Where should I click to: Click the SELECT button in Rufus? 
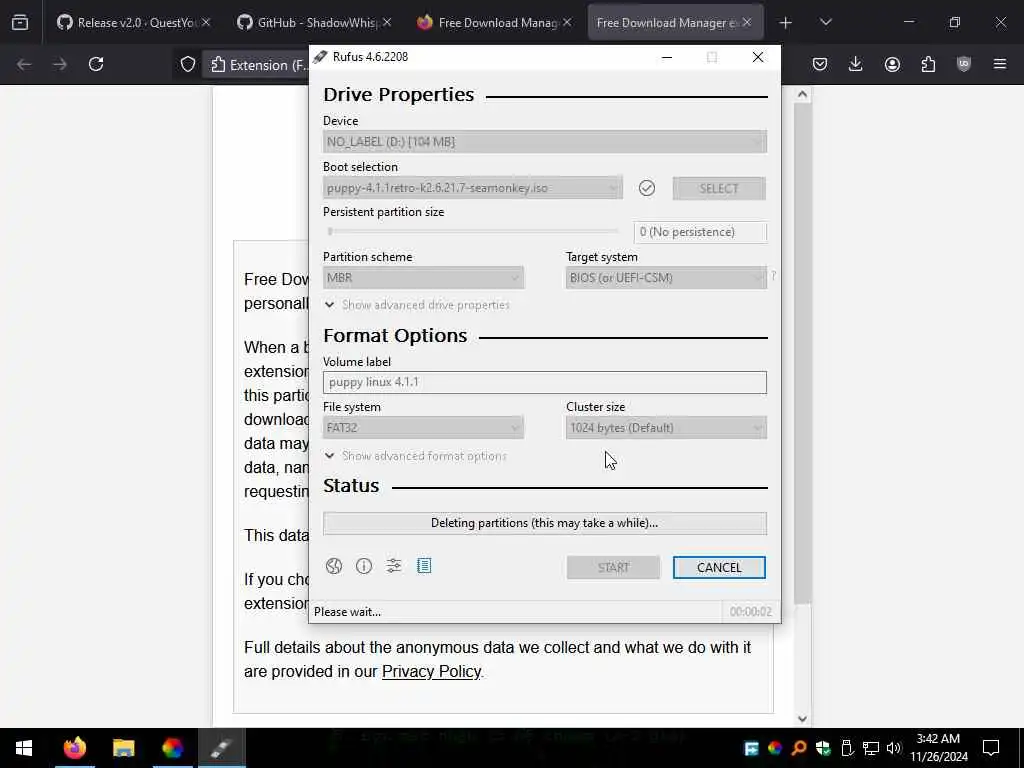719,188
